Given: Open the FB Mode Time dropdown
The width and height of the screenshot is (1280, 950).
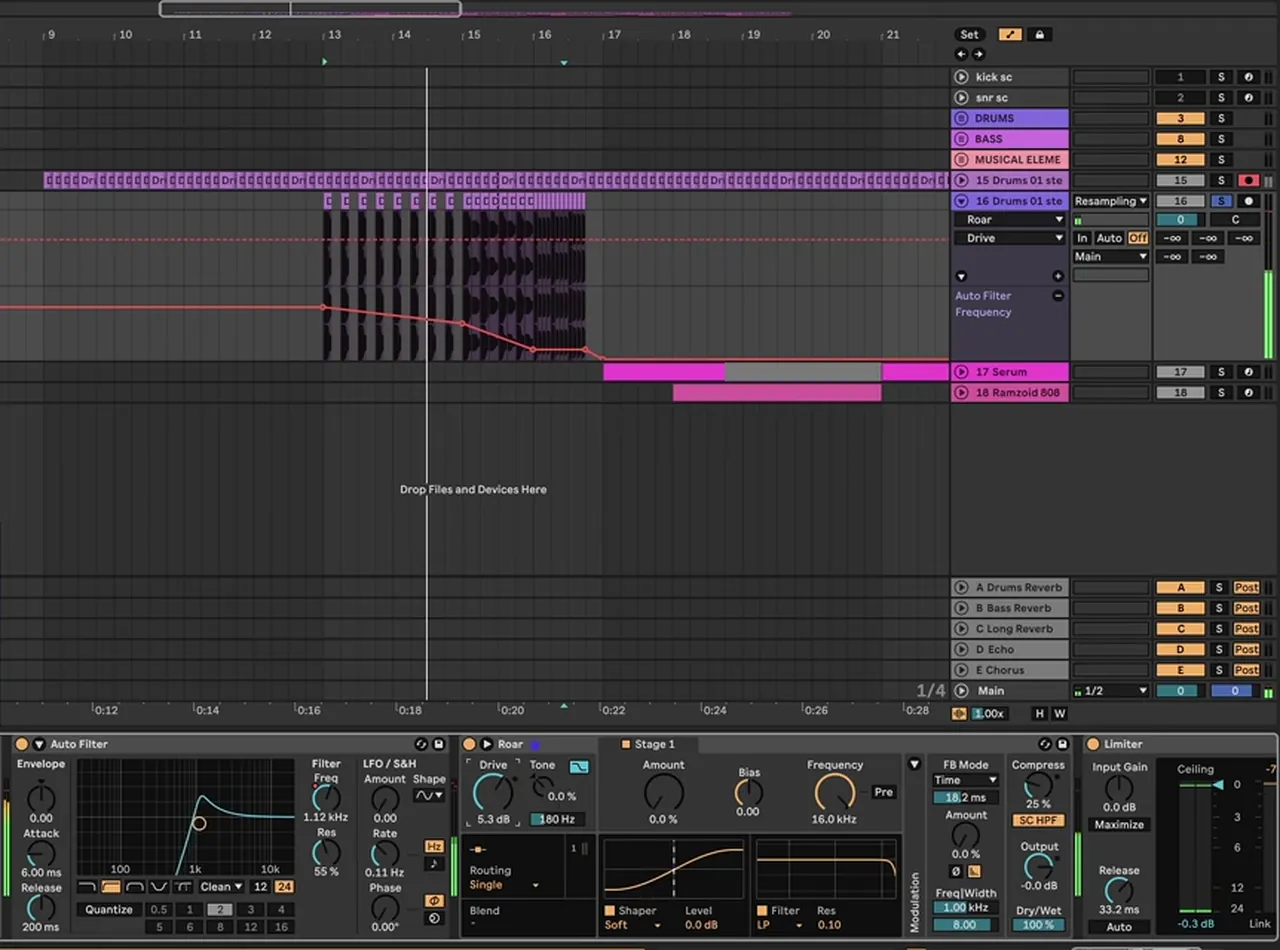Looking at the screenshot, I should [x=966, y=780].
